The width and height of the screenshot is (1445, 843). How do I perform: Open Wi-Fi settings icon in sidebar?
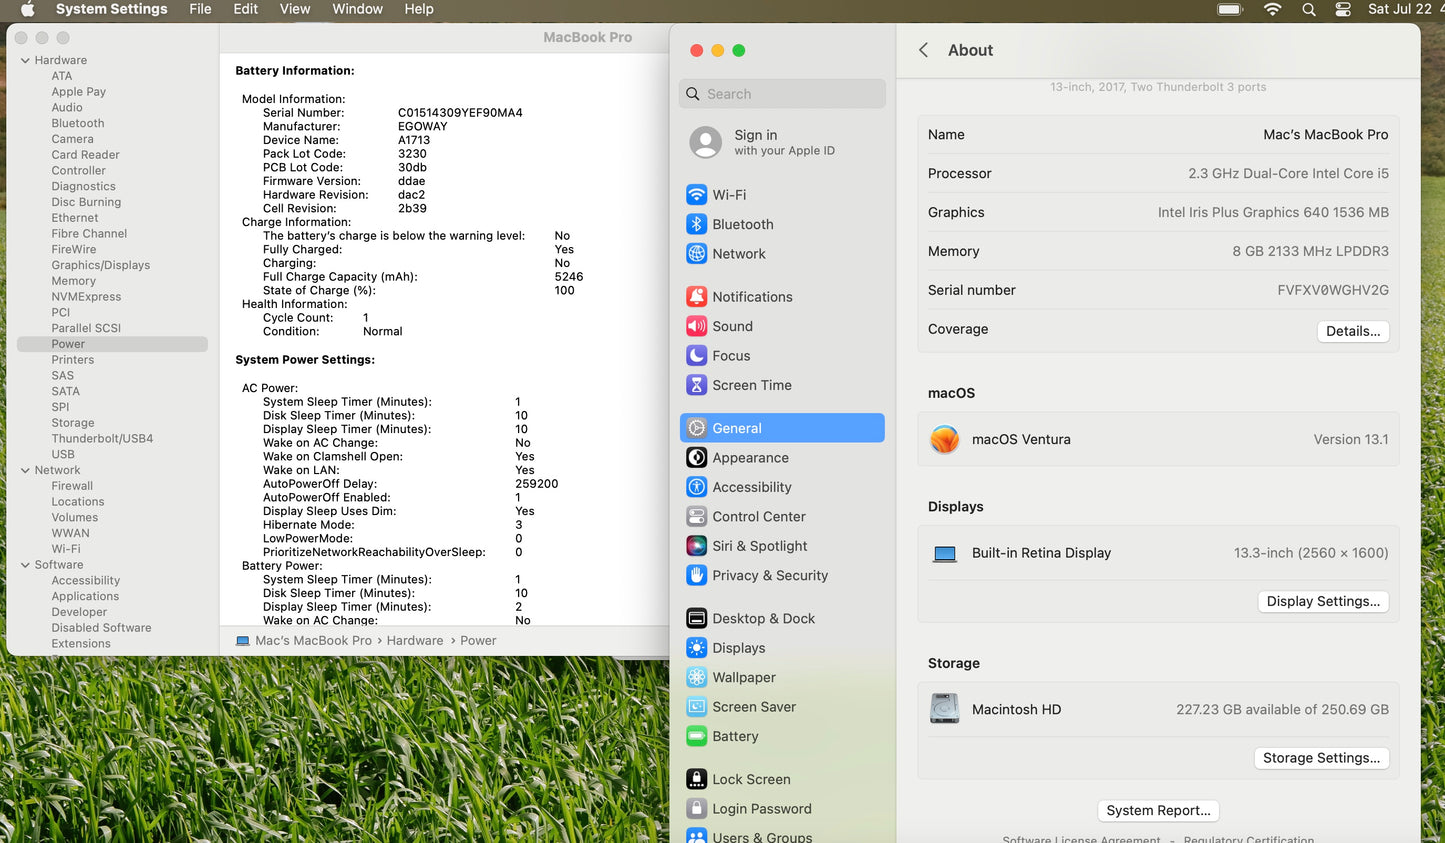[x=697, y=195]
